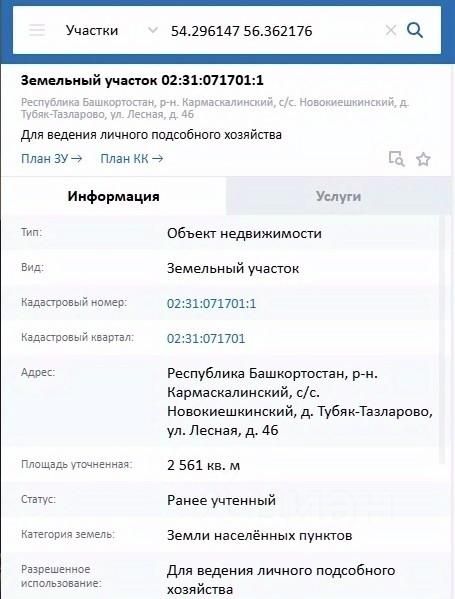The image size is (455, 599).
Task: Click the heading Земельный участок 02:31:071701:1
Action: pyautogui.click(x=142, y=81)
